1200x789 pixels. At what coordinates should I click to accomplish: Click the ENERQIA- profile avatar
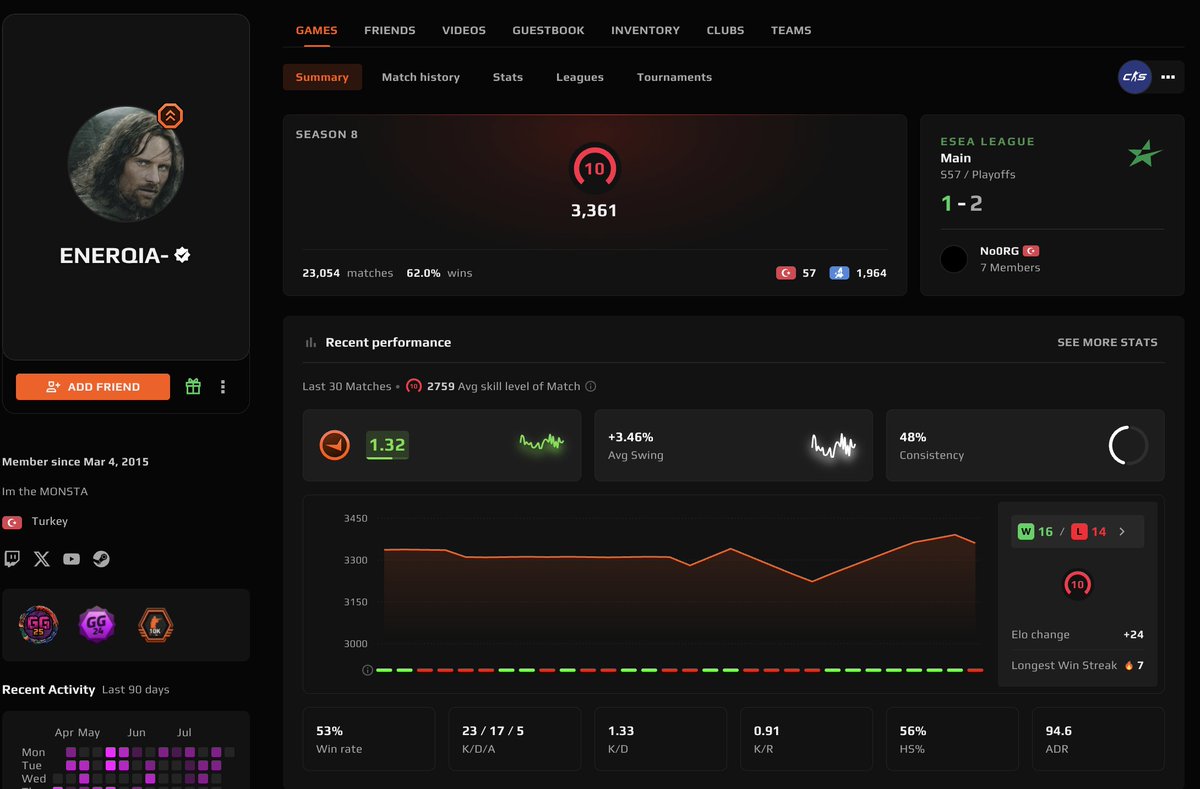pyautogui.click(x=125, y=163)
